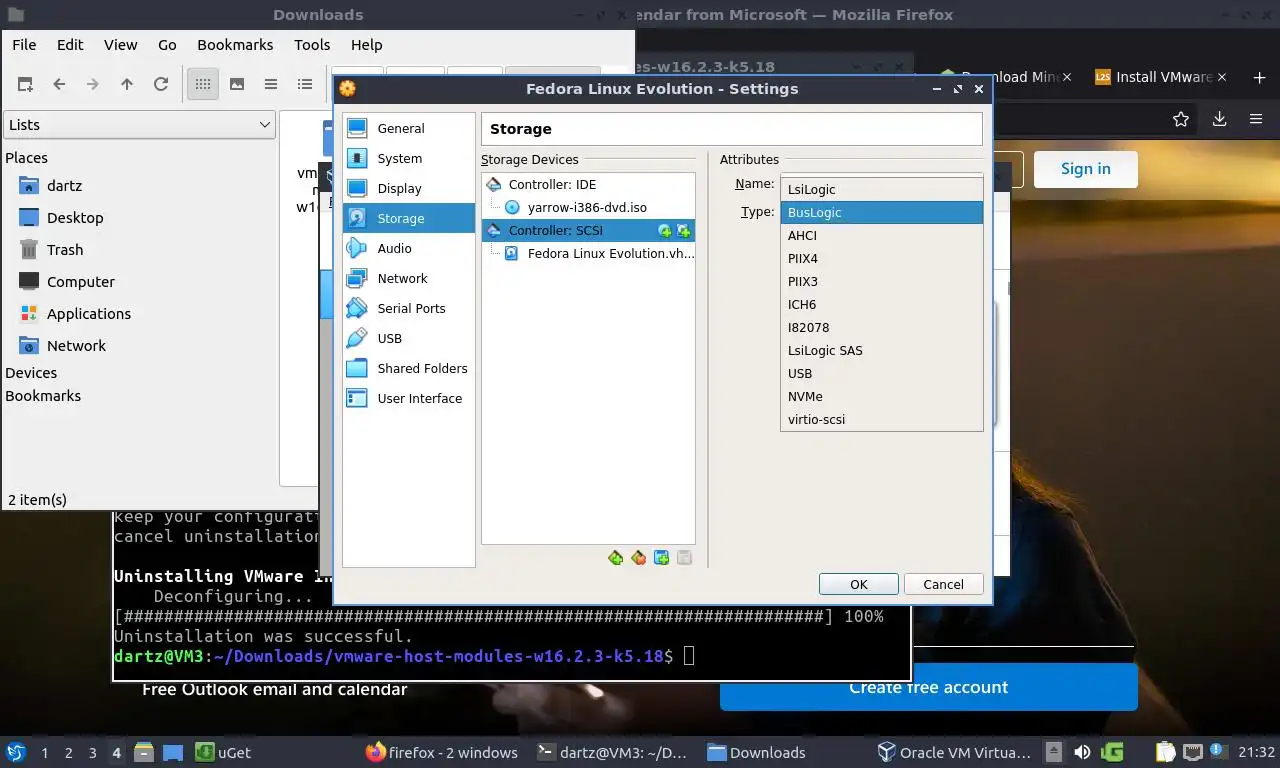Choose PIIX3 controller type
Image resolution: width=1280 pixels, height=768 pixels.
882,281
